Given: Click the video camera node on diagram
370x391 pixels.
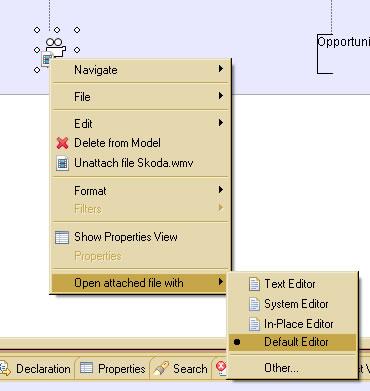Looking at the screenshot, I should [56, 47].
